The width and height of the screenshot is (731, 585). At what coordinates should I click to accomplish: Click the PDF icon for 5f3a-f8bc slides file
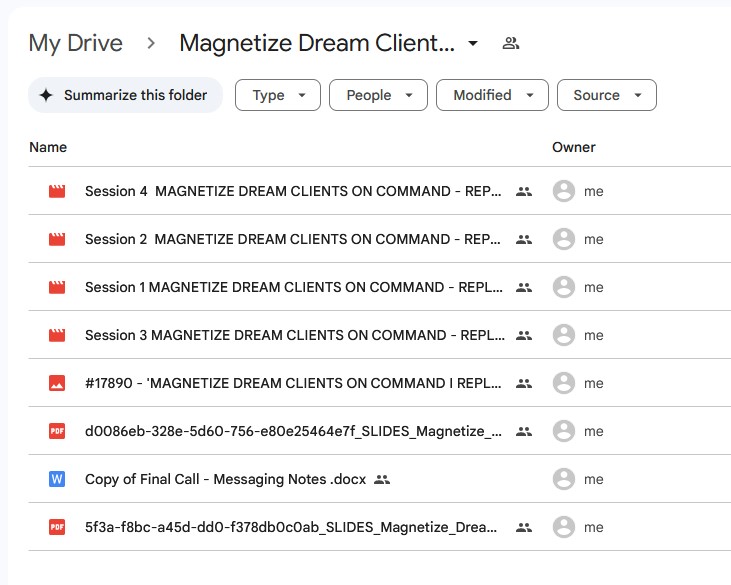pyautogui.click(x=57, y=527)
